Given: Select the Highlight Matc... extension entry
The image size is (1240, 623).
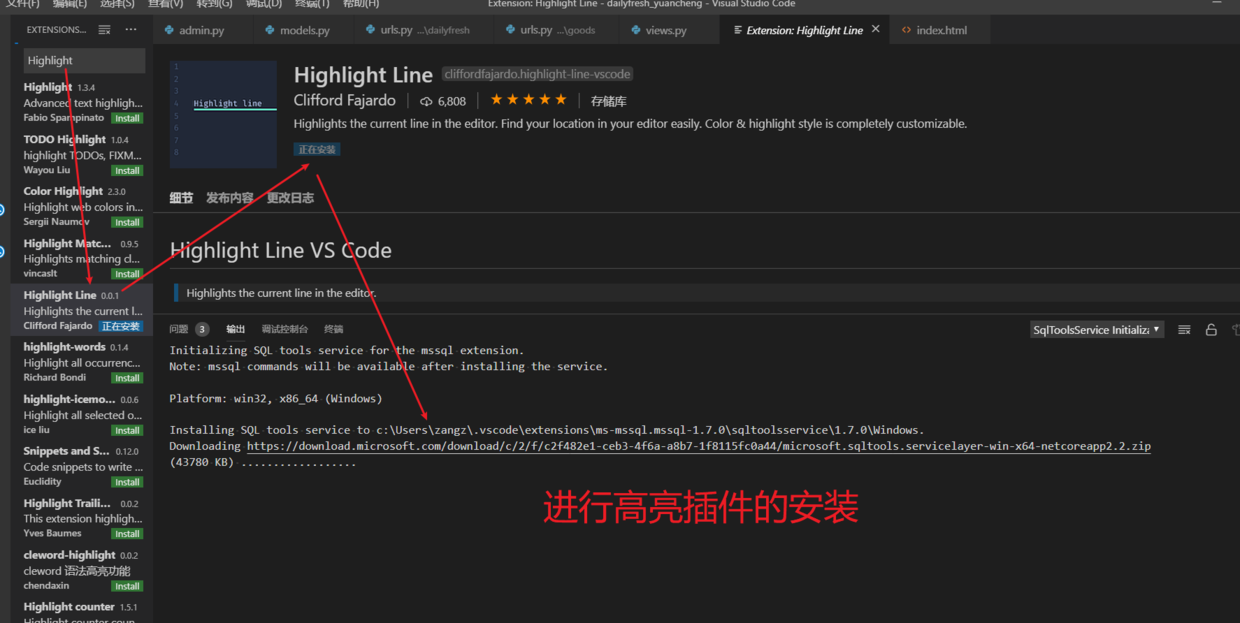Looking at the screenshot, I should (84, 258).
